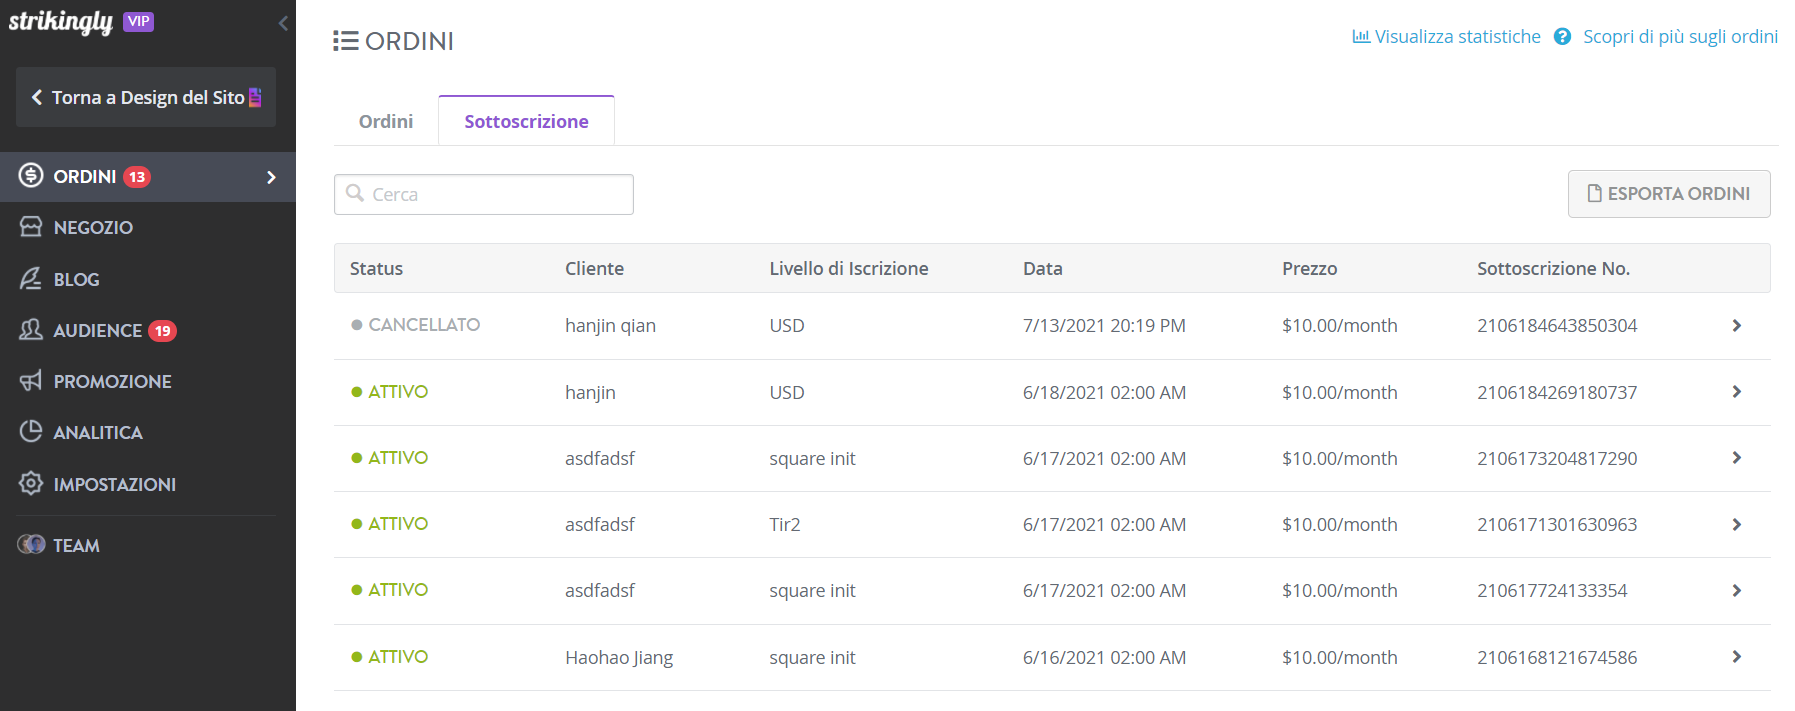This screenshot has height=711, width=1795.
Task: Expand the row for subscription 2106168121674586
Action: 1737,657
